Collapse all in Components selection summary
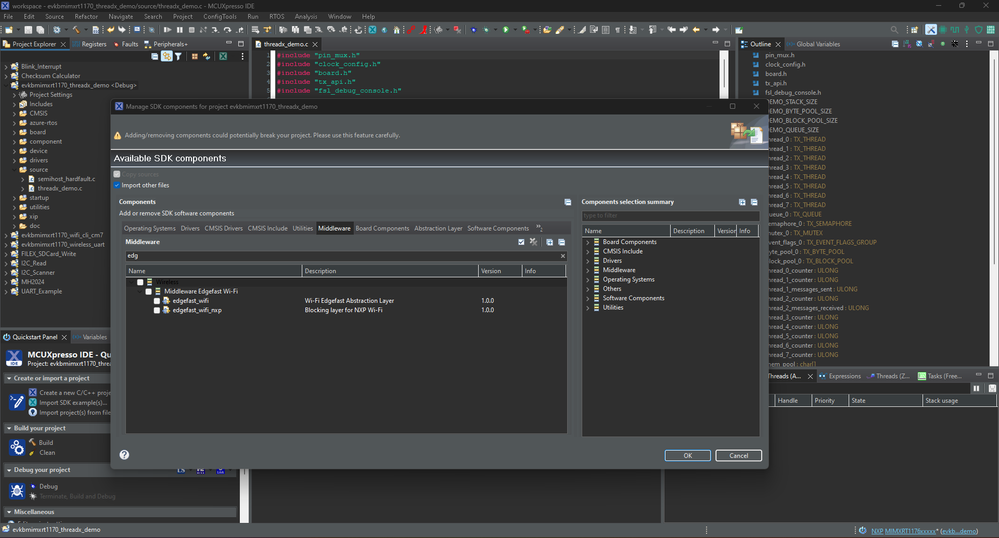This screenshot has width=999, height=538. (754, 202)
